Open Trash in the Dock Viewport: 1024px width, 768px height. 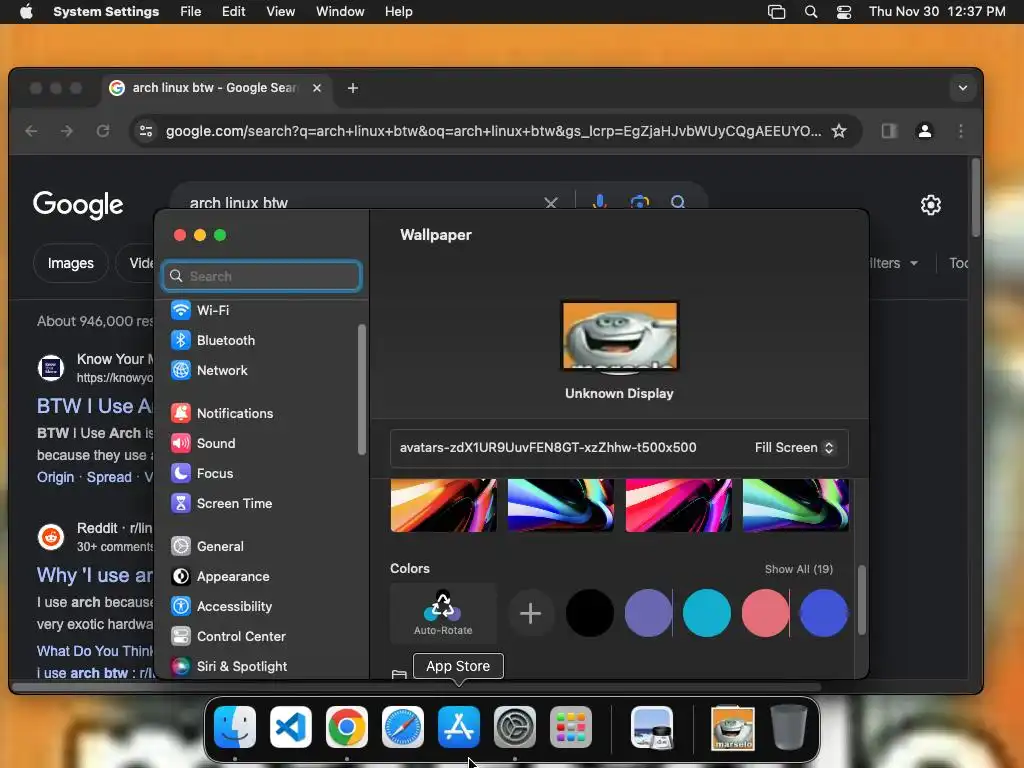(x=788, y=727)
